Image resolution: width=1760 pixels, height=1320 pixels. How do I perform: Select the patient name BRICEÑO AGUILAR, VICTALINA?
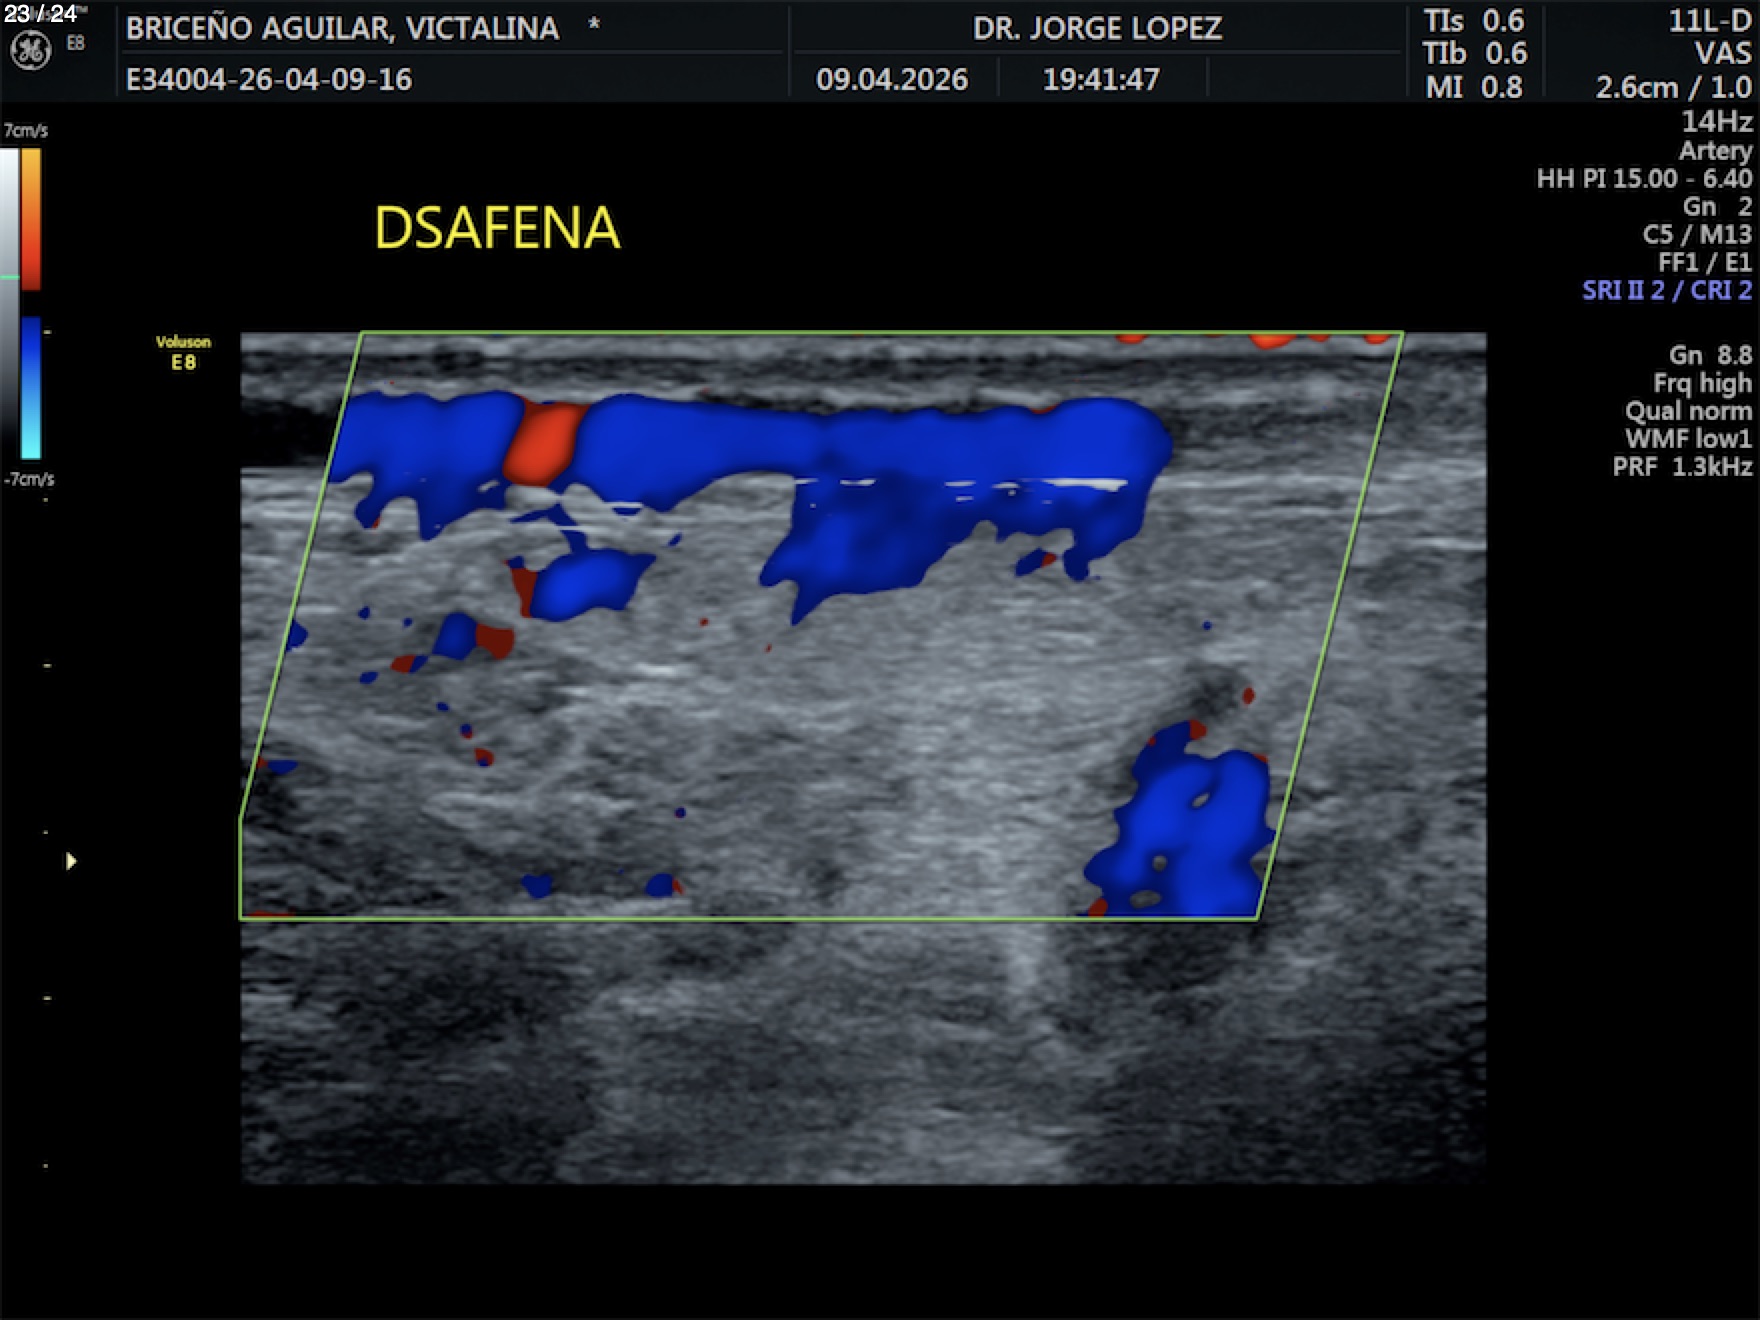[x=342, y=28]
